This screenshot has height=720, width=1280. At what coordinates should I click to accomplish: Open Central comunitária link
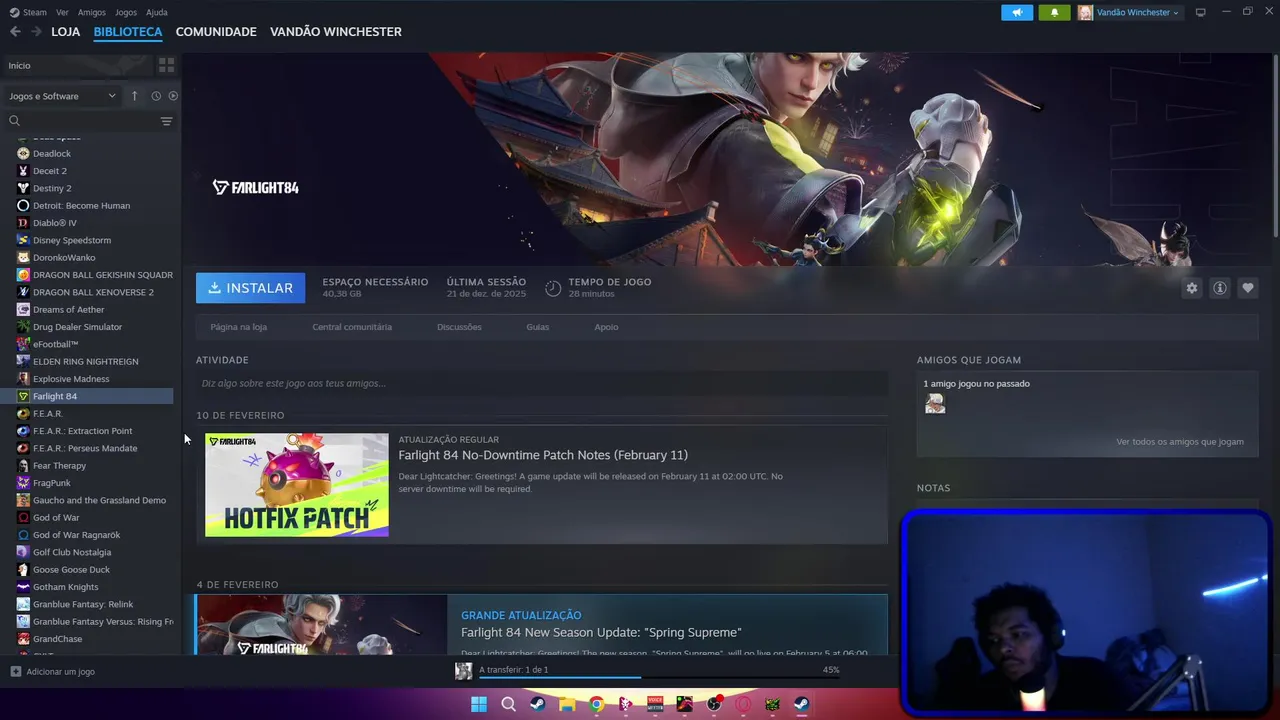tap(352, 327)
